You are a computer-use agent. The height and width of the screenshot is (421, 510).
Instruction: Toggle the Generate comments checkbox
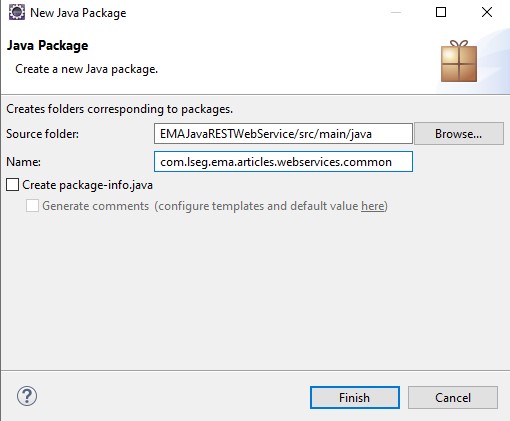click(x=32, y=206)
